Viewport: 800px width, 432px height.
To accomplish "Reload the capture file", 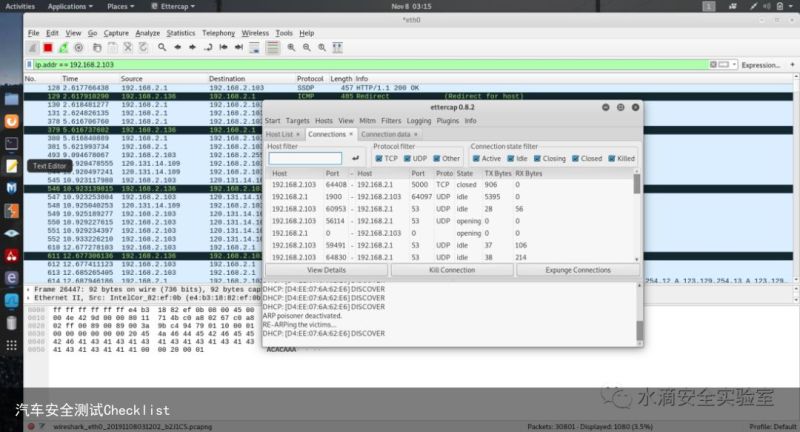I will click(143, 48).
